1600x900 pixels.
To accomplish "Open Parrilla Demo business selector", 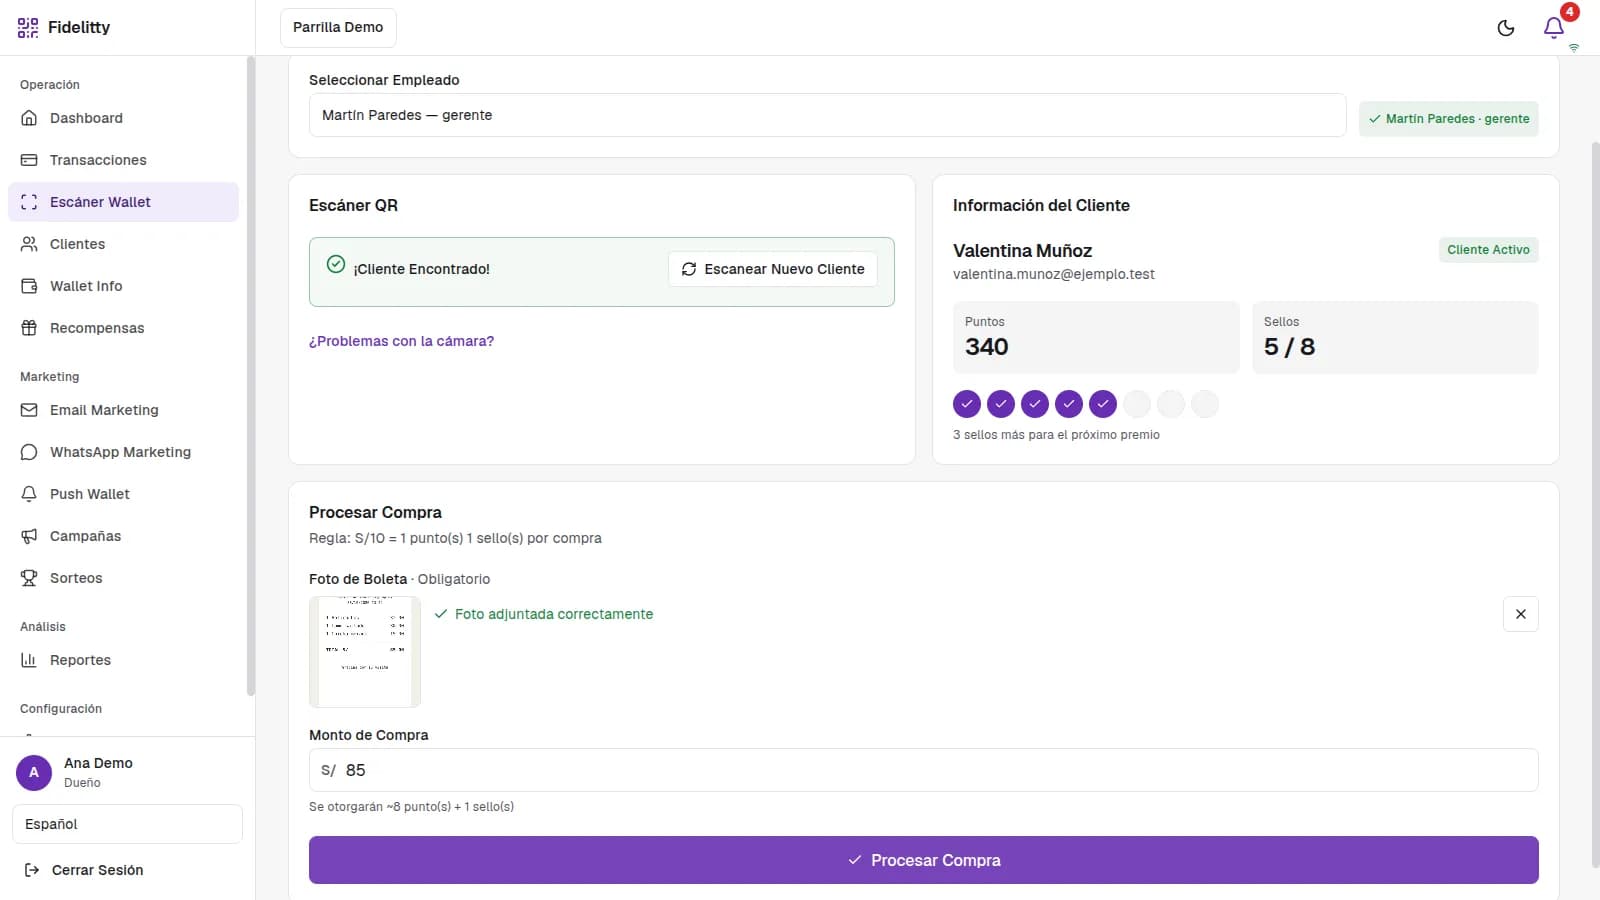I will pyautogui.click(x=338, y=28).
